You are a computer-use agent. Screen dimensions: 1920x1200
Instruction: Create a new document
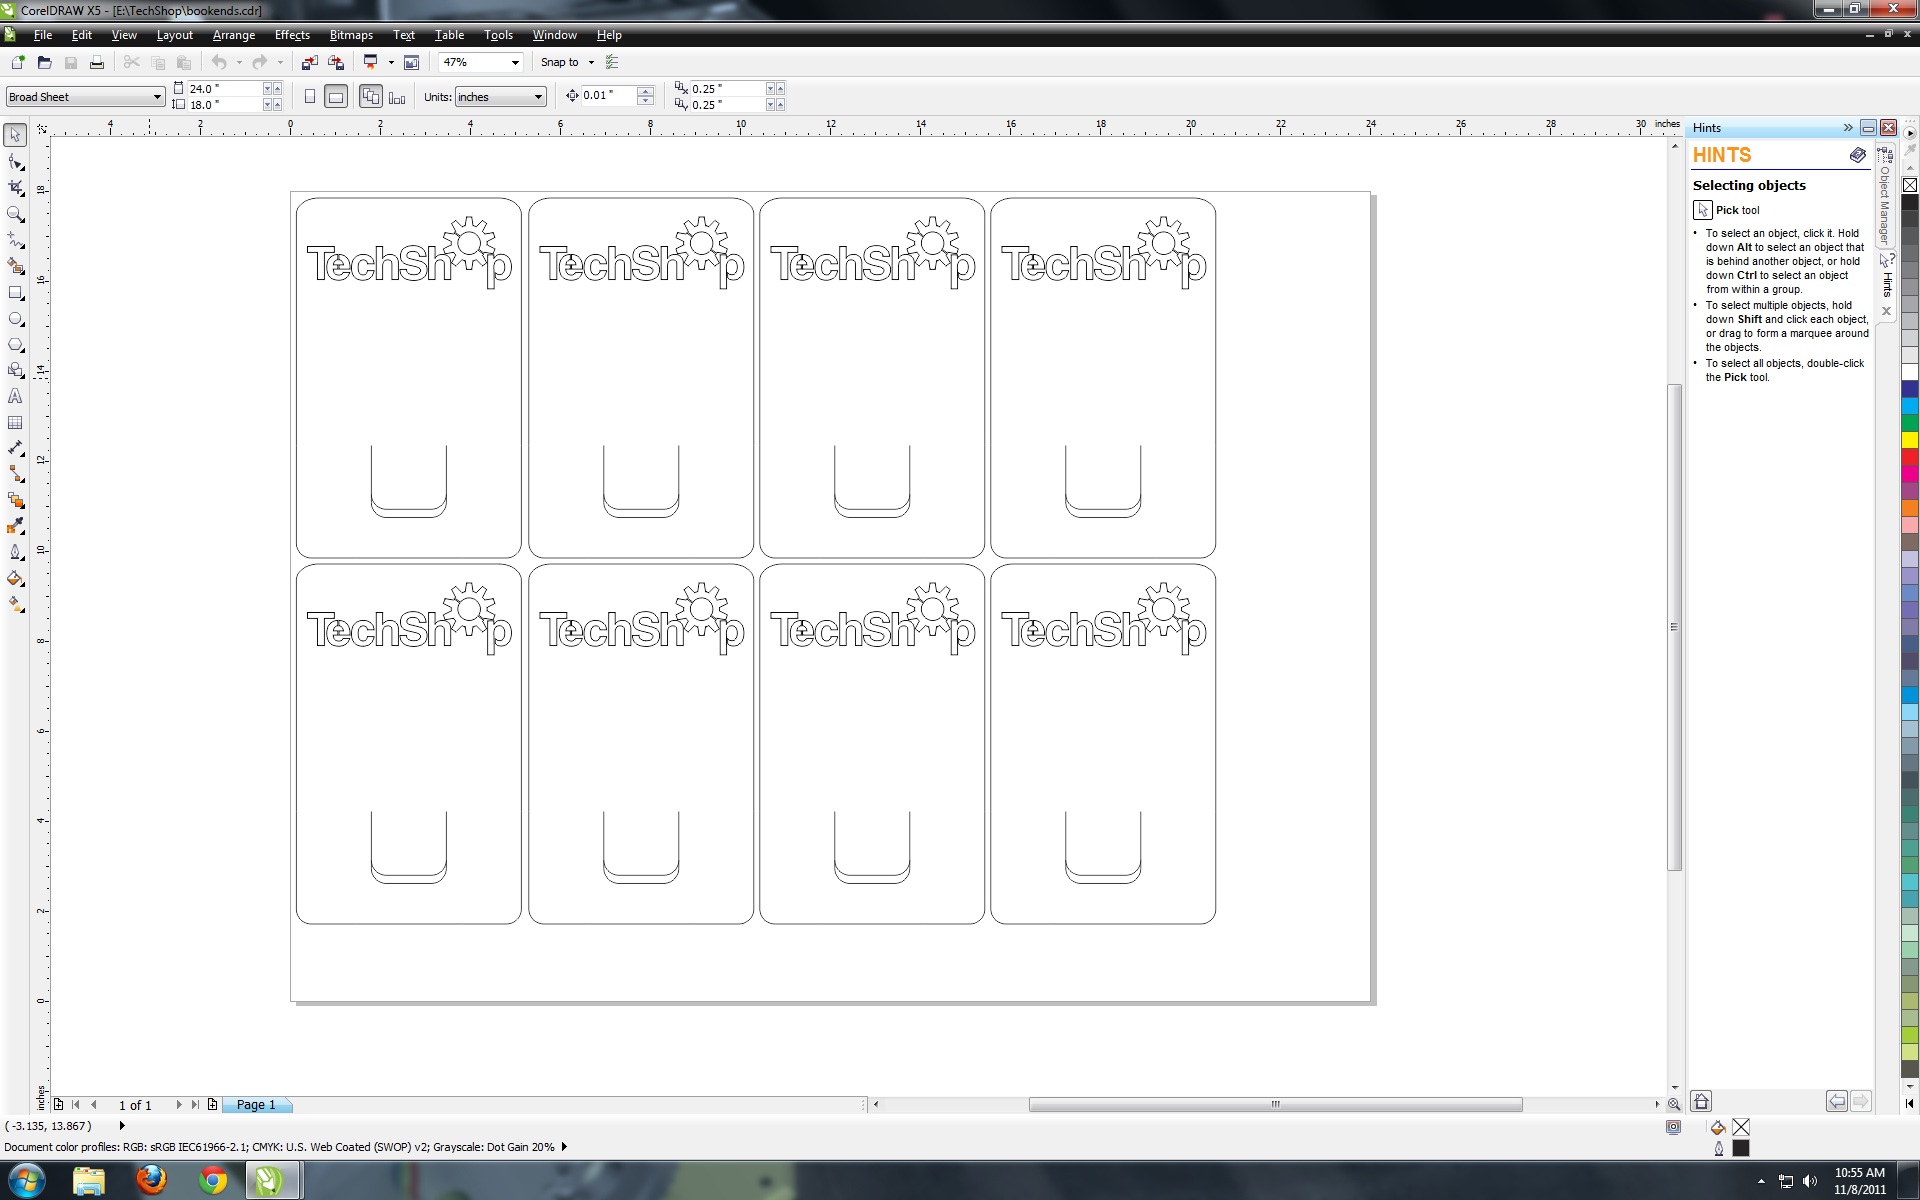click(x=17, y=62)
